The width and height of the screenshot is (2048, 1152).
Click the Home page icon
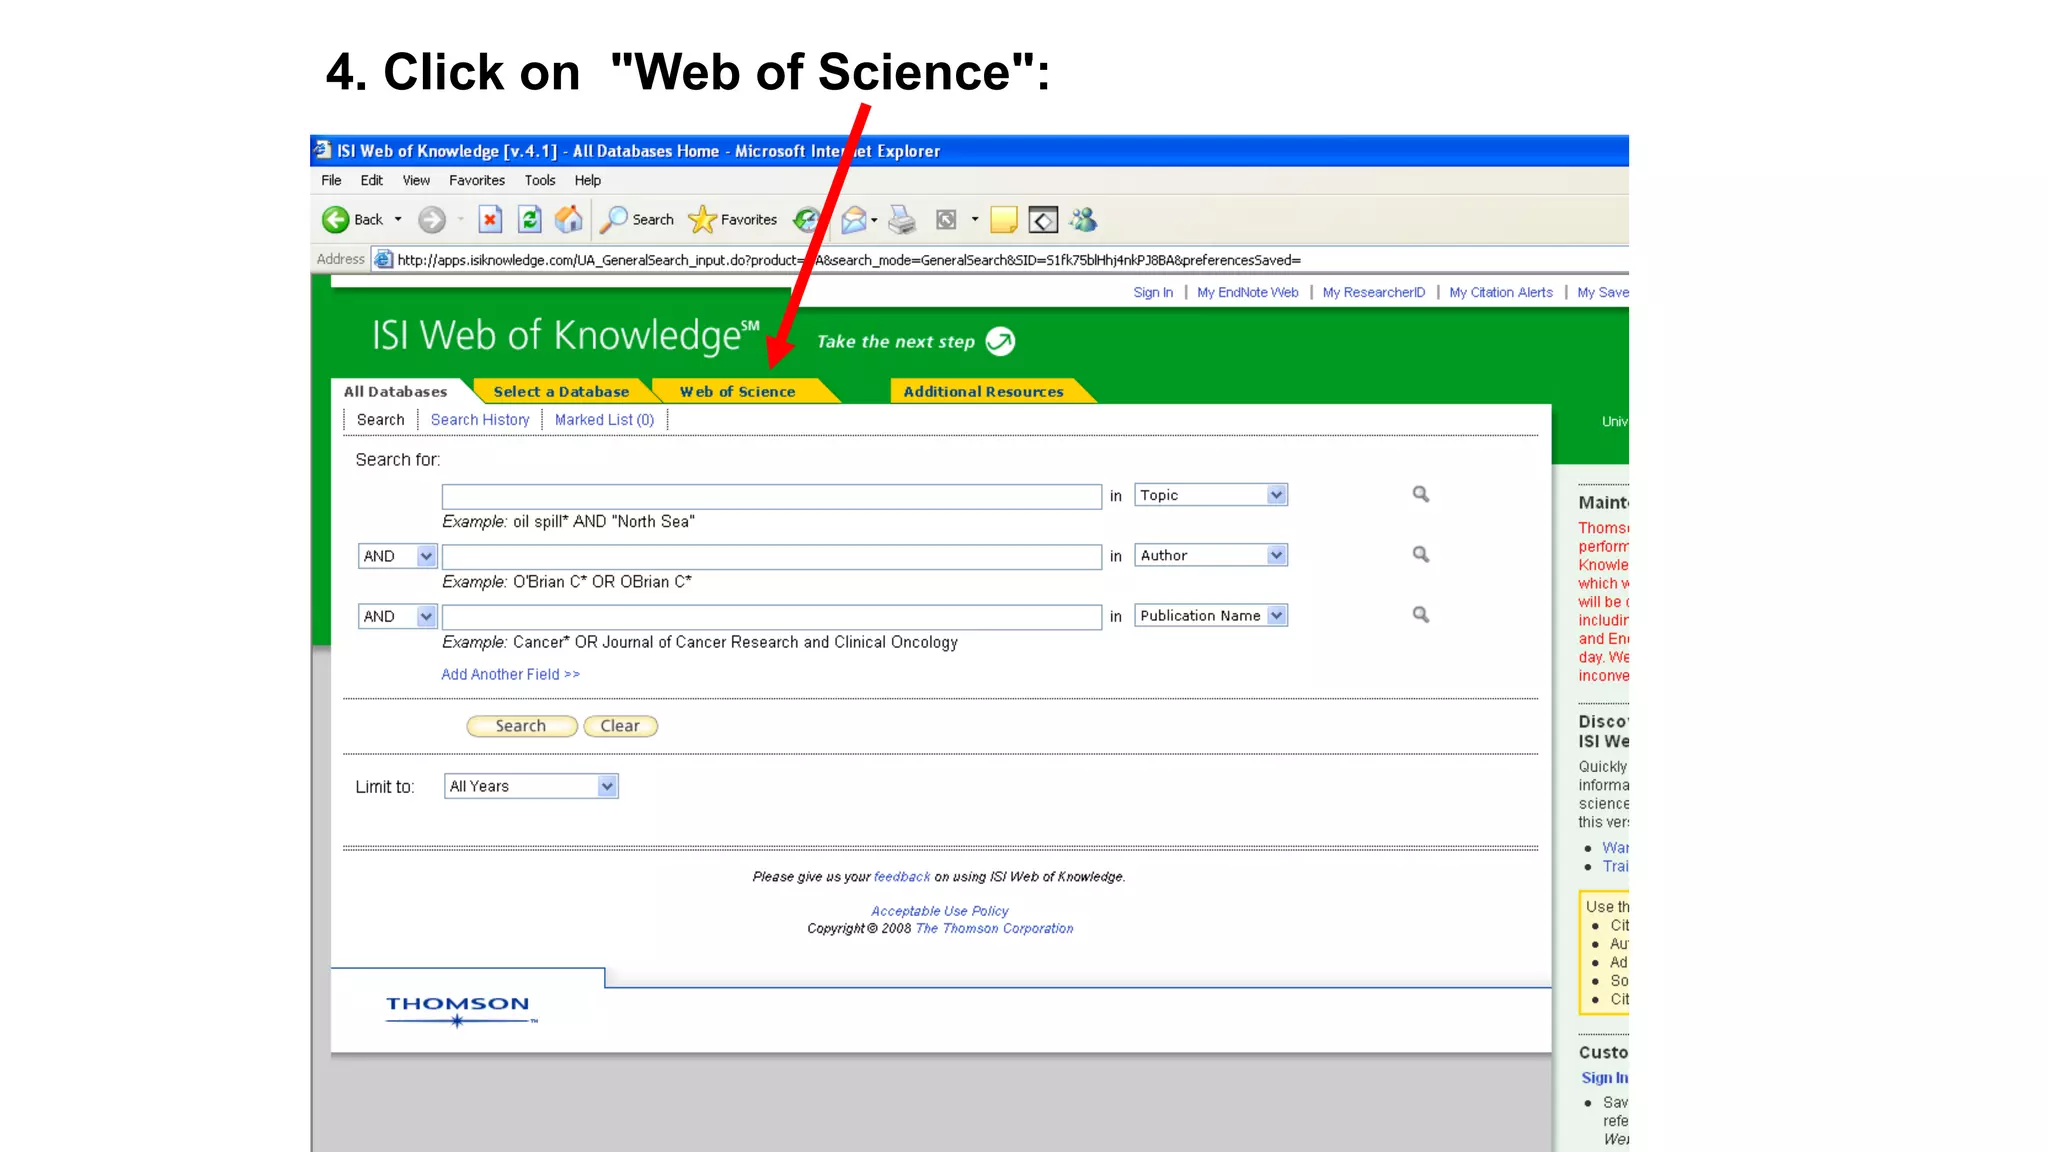click(x=569, y=220)
